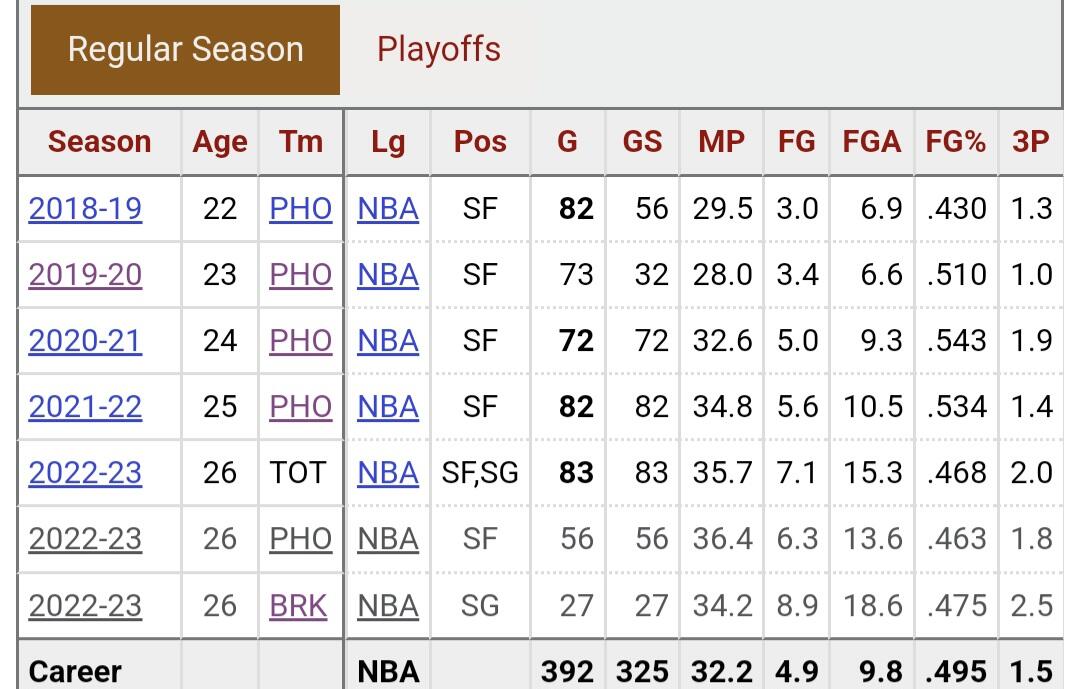Open the 2021-22 season link
The width and height of the screenshot is (1080, 689).
pyautogui.click(x=85, y=406)
